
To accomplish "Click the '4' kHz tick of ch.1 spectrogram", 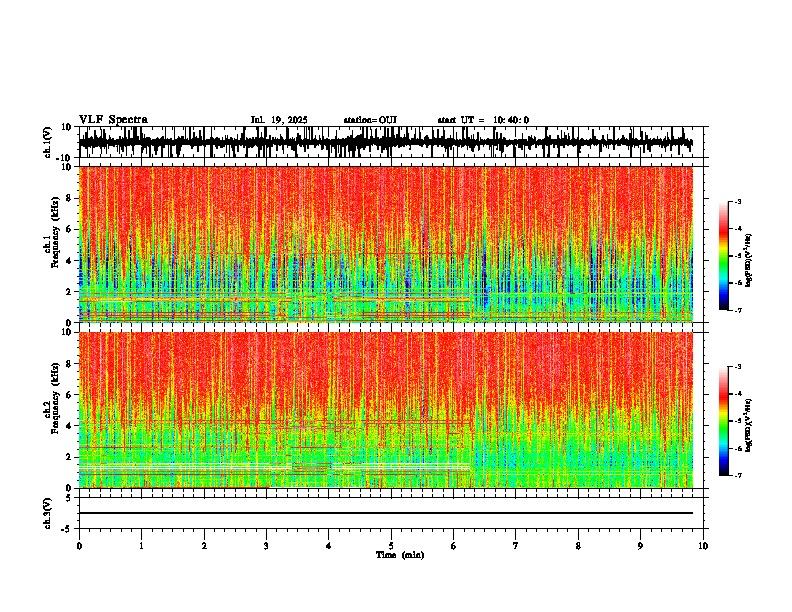I will point(70,261).
